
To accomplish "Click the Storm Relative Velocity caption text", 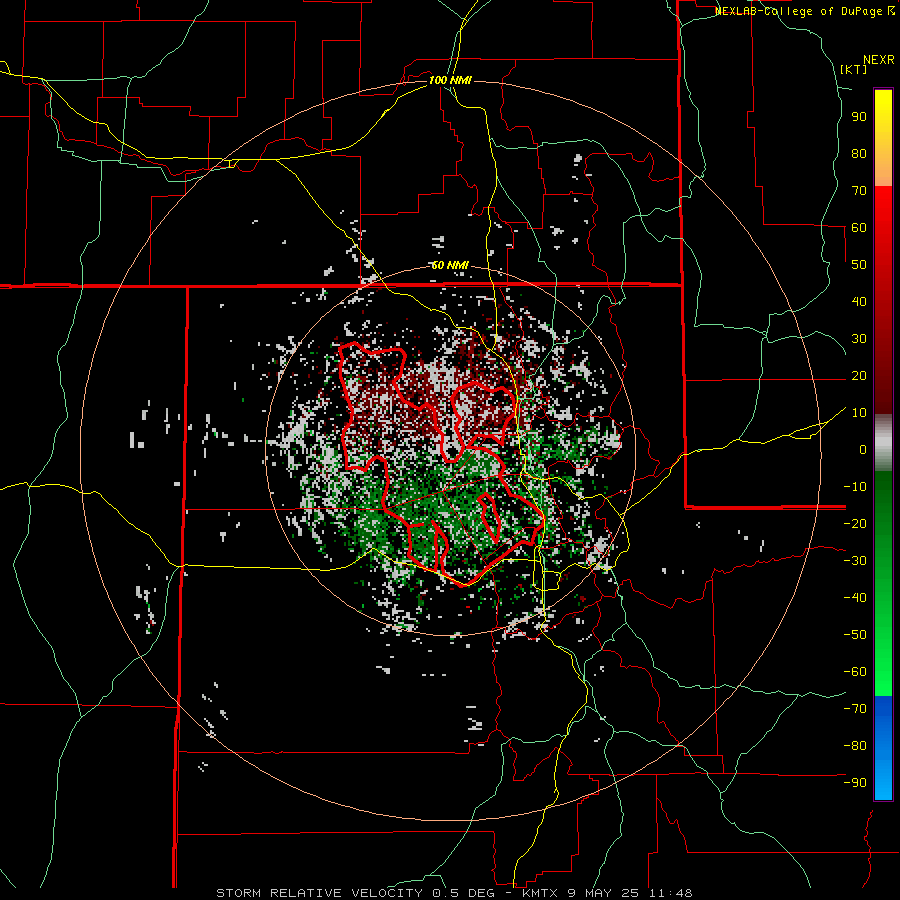I will (x=453, y=893).
